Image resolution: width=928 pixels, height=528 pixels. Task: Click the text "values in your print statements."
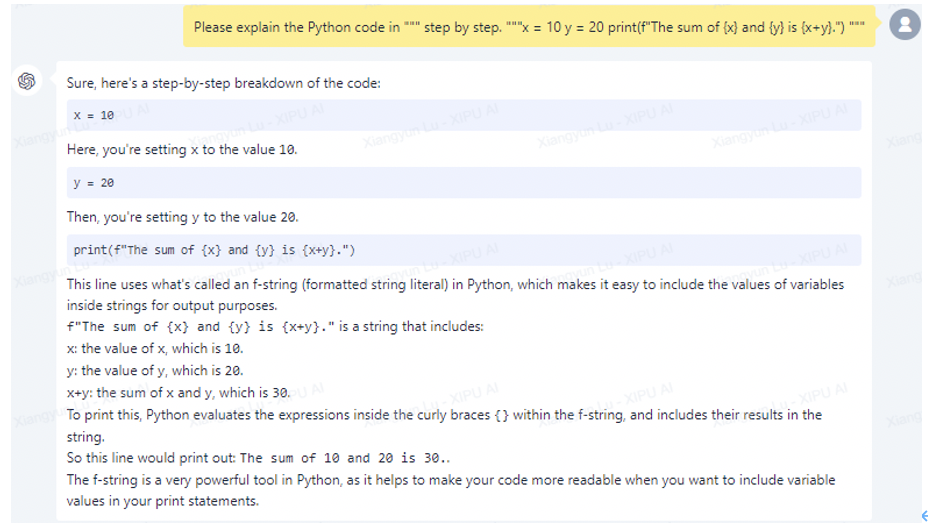(163, 501)
